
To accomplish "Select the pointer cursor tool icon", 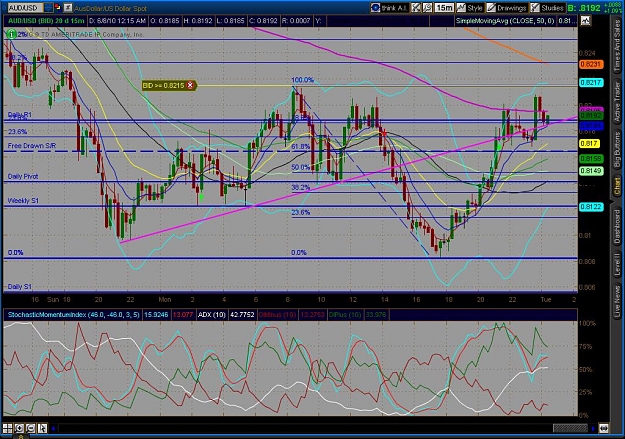I will tap(42, 429).
